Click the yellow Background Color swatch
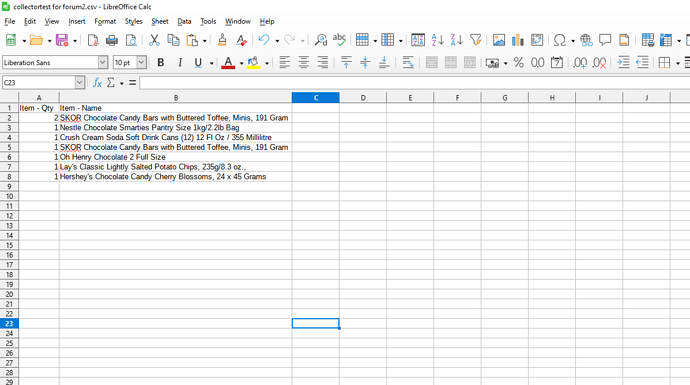This screenshot has width=690, height=385. (253, 62)
